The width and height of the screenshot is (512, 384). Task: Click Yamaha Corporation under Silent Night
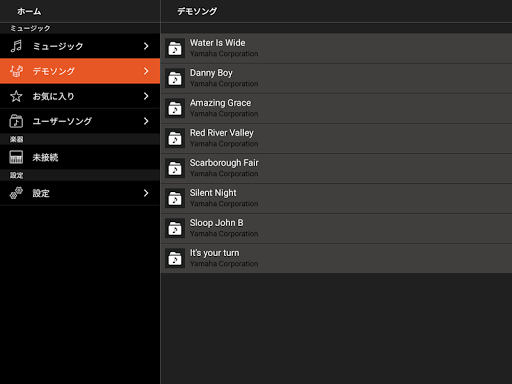tap(224, 204)
